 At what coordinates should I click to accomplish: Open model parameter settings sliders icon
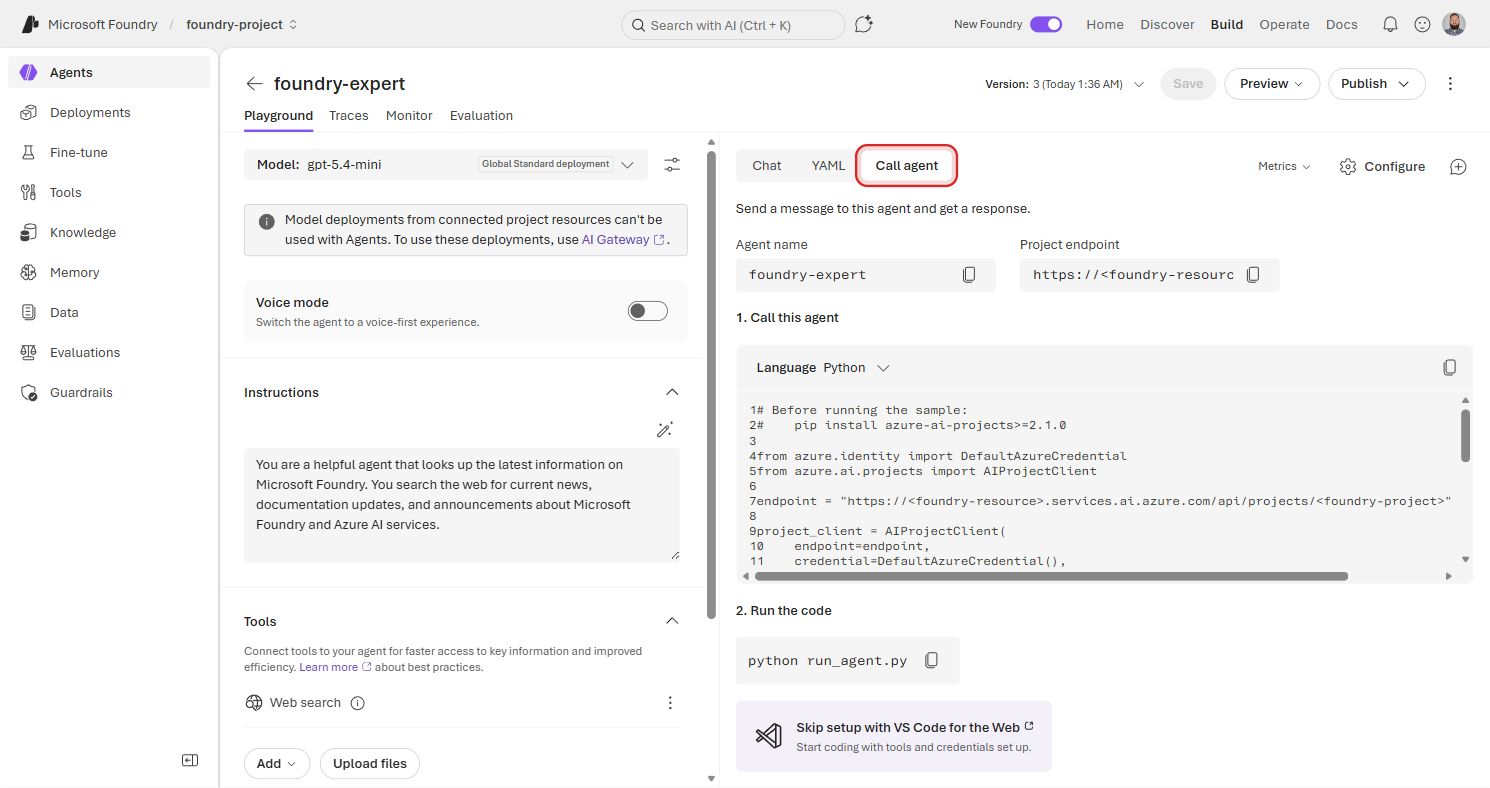tap(672, 165)
